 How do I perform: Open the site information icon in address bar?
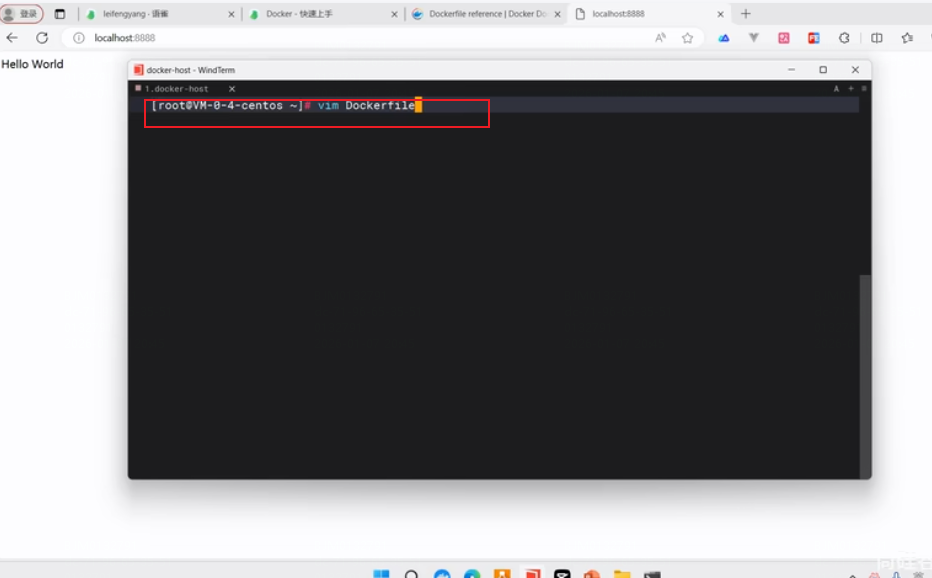[78, 37]
